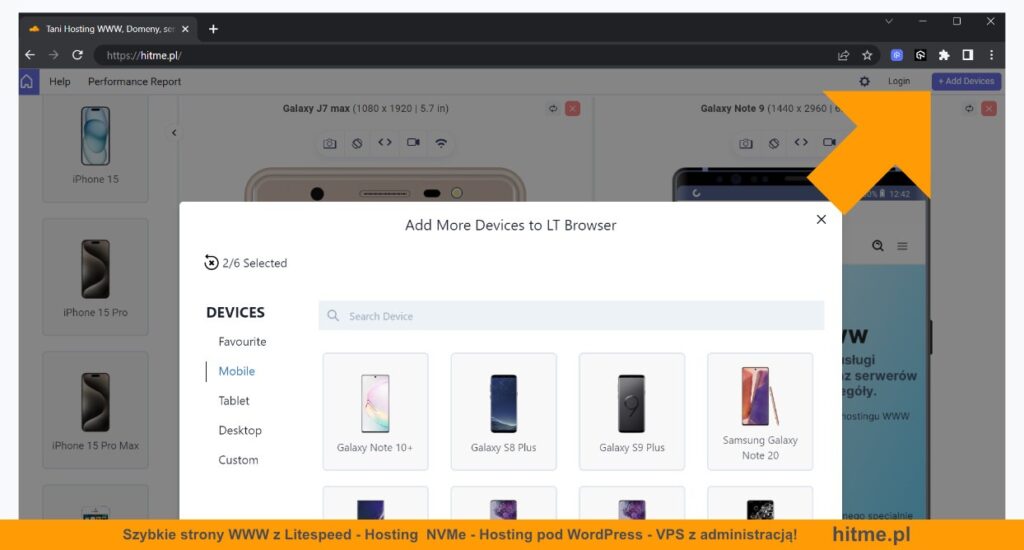Choose iPhone 15 Pro in sidebar

coord(95,277)
